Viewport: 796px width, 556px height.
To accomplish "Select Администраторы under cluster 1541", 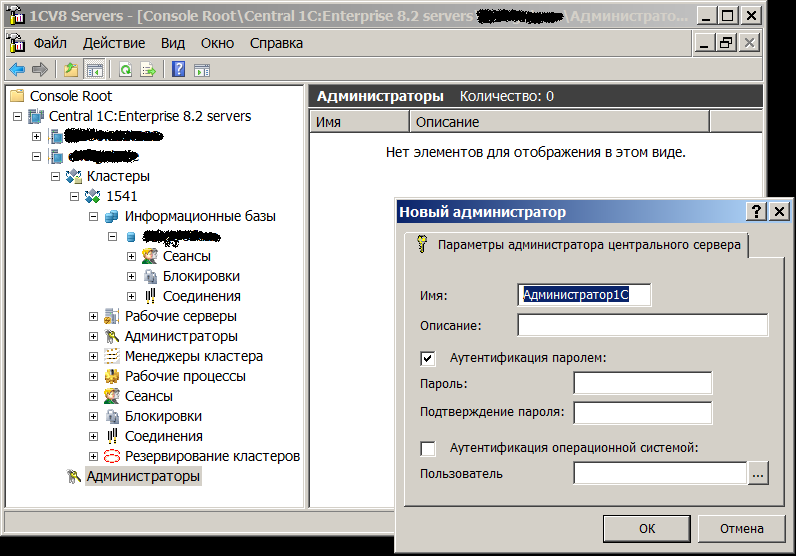I will pyautogui.click(x=181, y=336).
